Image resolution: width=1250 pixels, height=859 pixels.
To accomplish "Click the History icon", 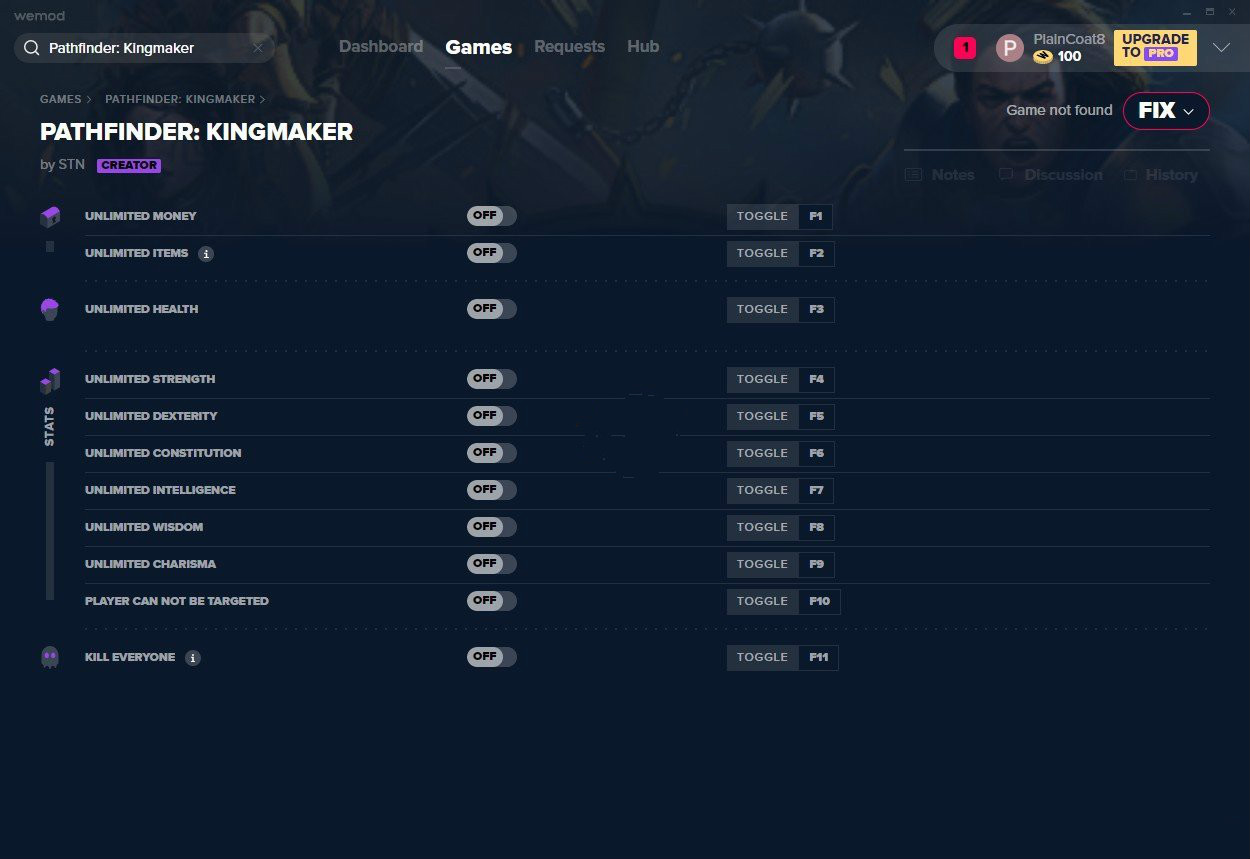I will (1130, 175).
